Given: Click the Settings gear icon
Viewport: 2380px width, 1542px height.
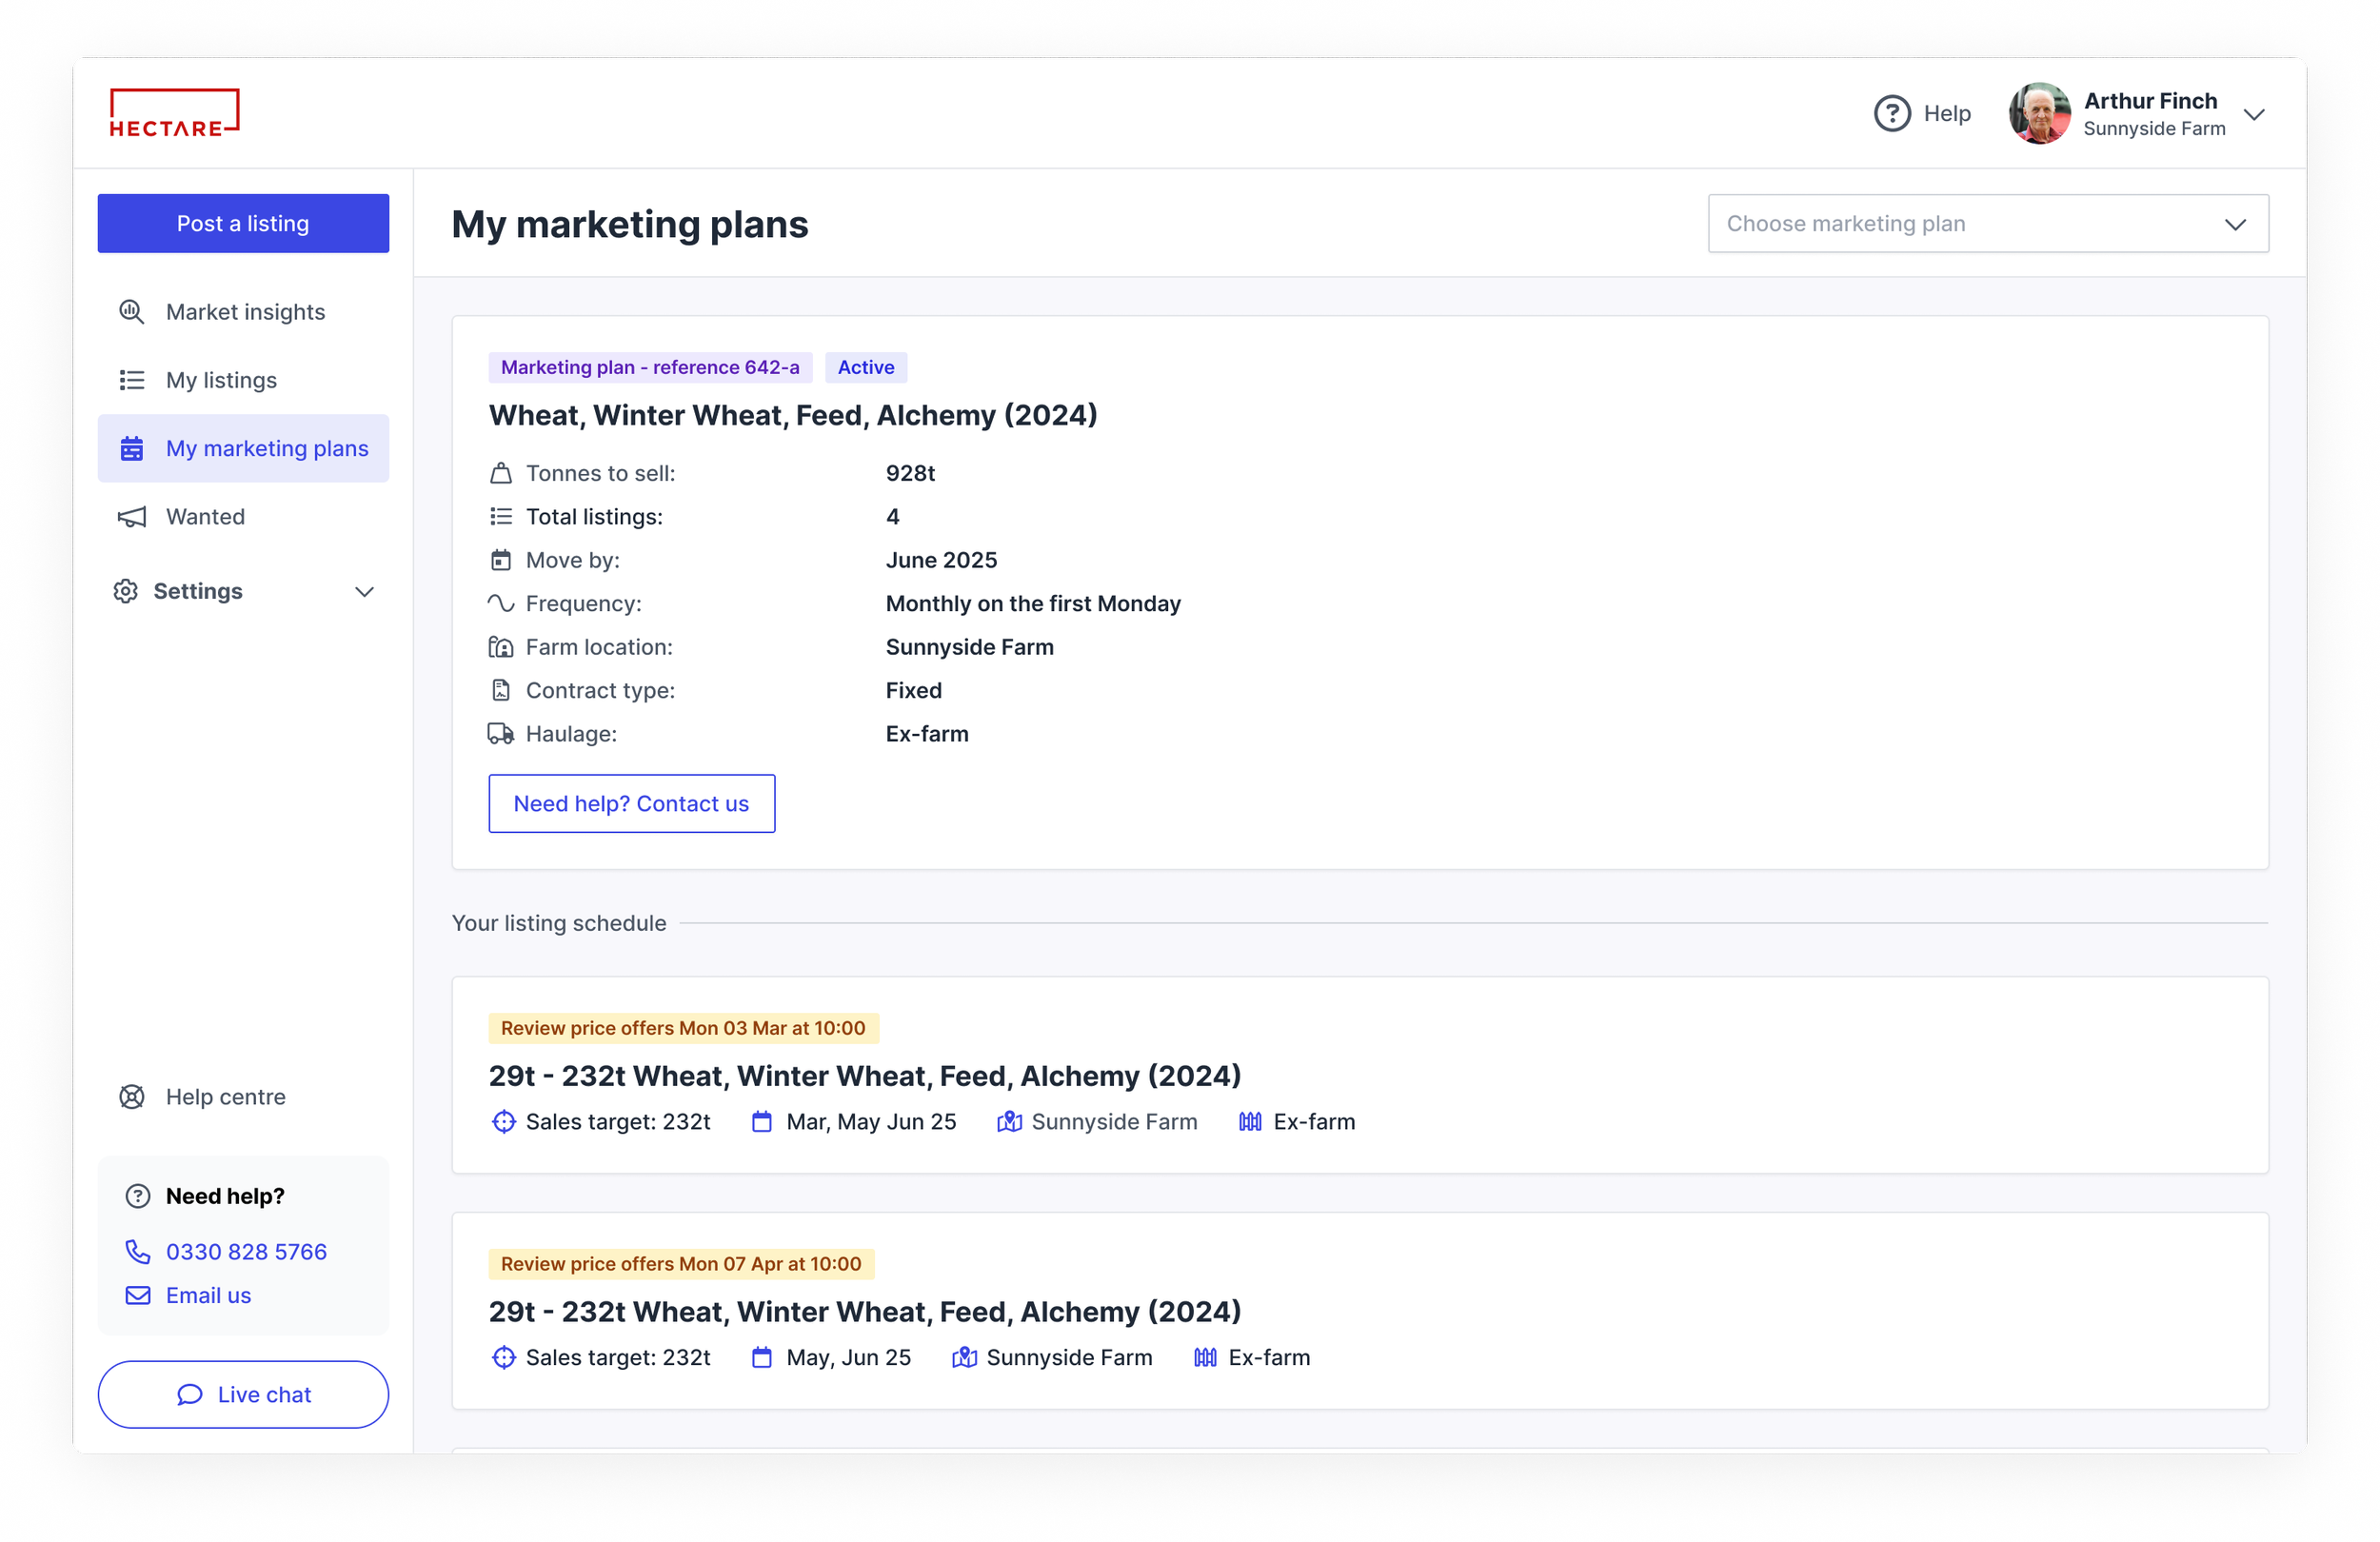Looking at the screenshot, I should [126, 591].
